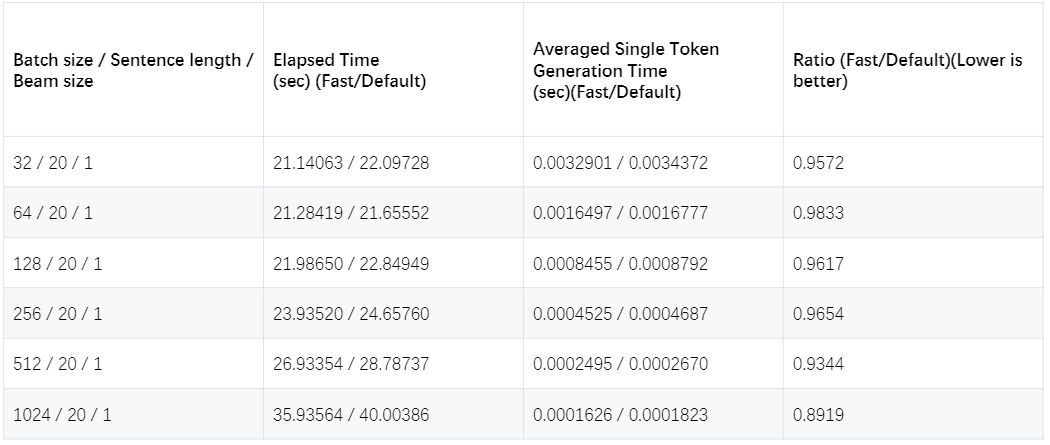Select token time "0.0016497 / 0.0016777" cell
1050x445 pixels.
click(x=620, y=213)
